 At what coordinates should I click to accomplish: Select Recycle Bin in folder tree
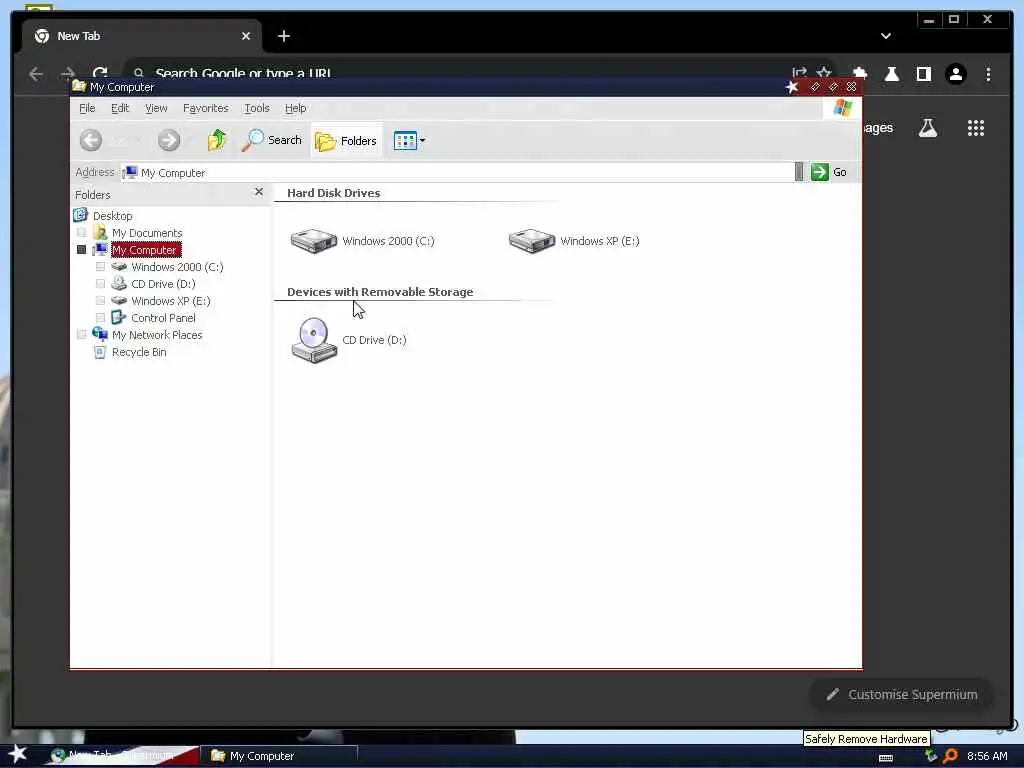(139, 352)
